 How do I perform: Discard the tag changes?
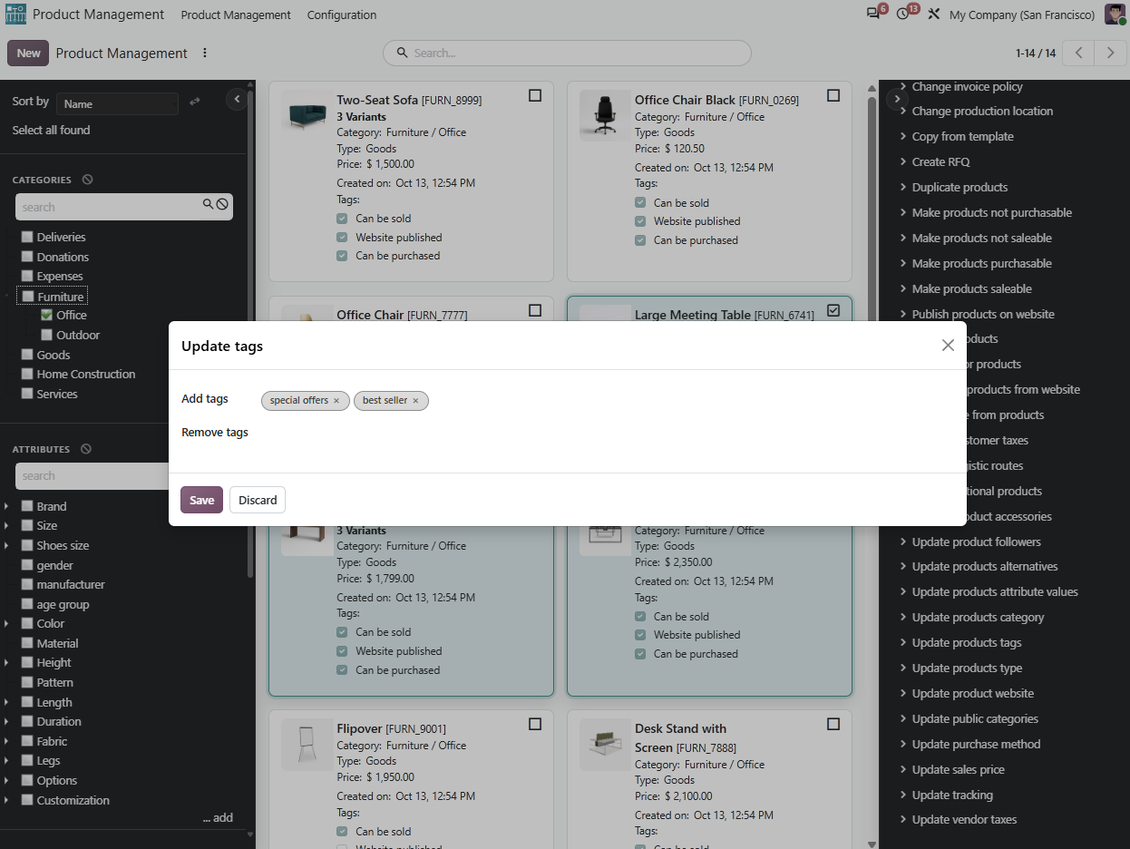tap(257, 499)
